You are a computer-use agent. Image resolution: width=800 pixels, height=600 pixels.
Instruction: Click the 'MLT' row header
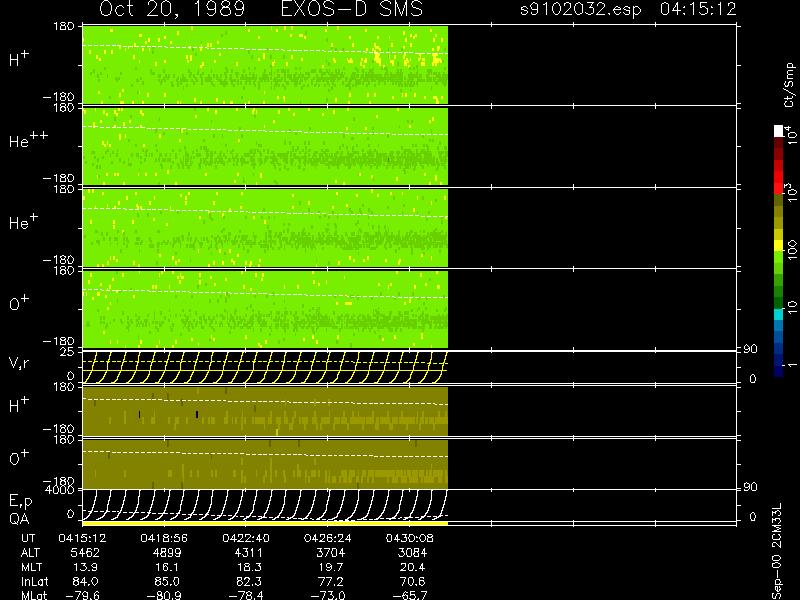31,567
